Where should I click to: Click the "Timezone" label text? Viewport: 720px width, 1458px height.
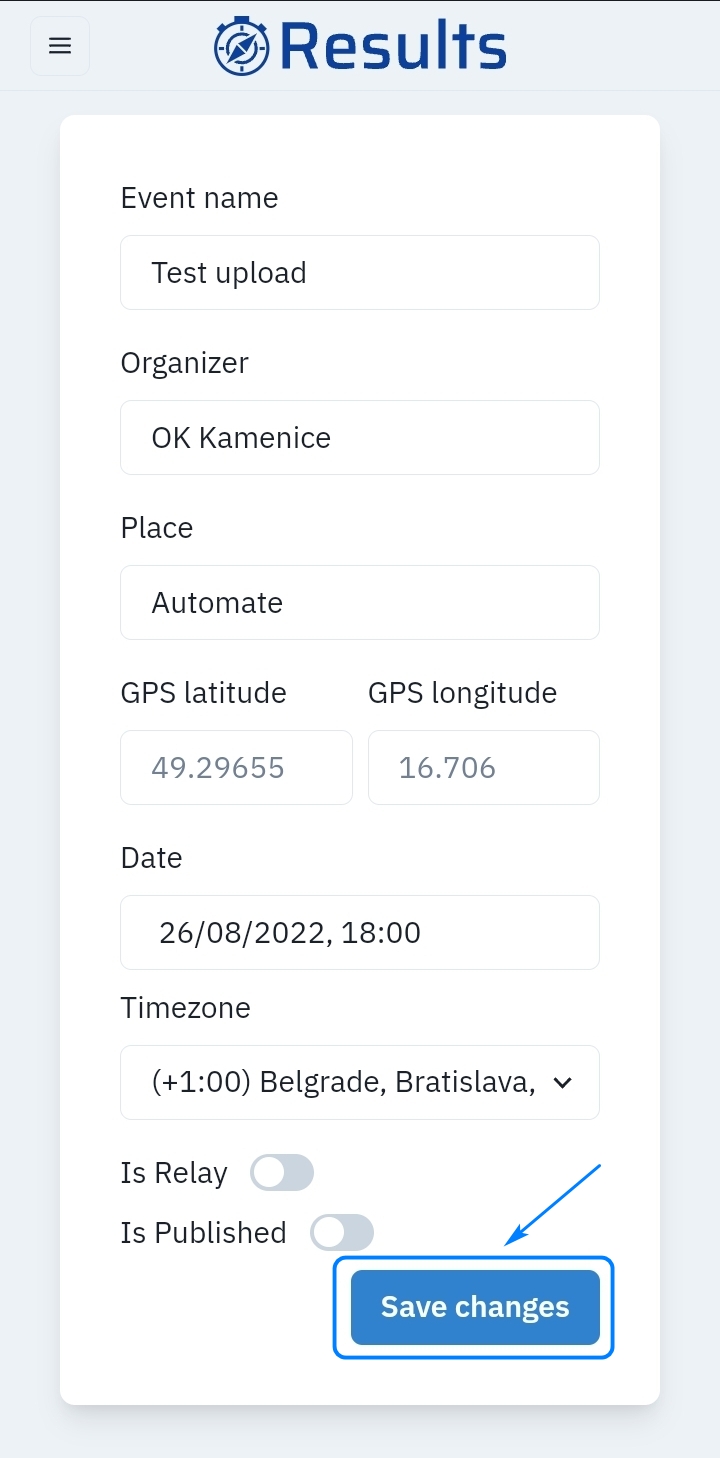185,1008
